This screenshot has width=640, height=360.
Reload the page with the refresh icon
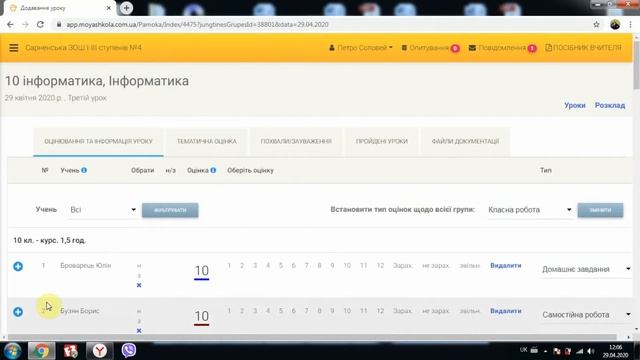40,24
